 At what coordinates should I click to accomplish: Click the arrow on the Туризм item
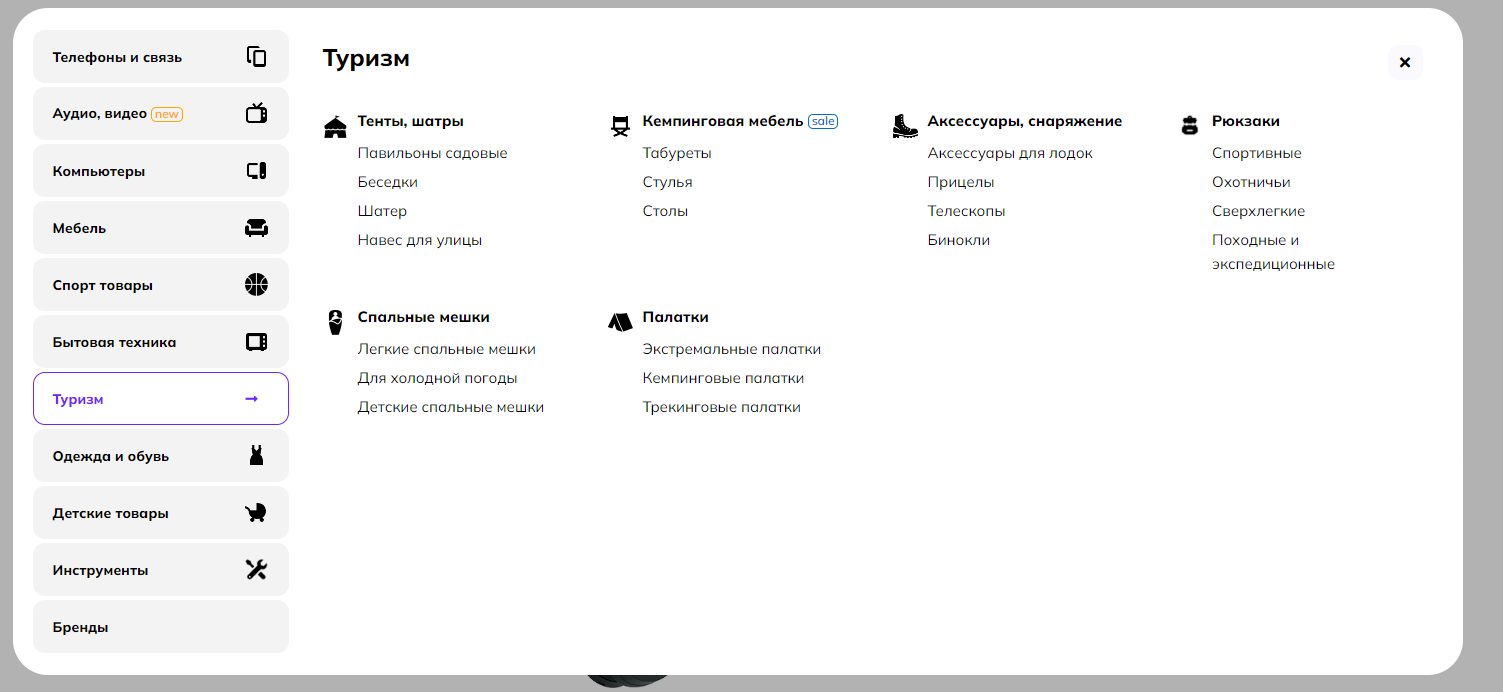[252, 399]
